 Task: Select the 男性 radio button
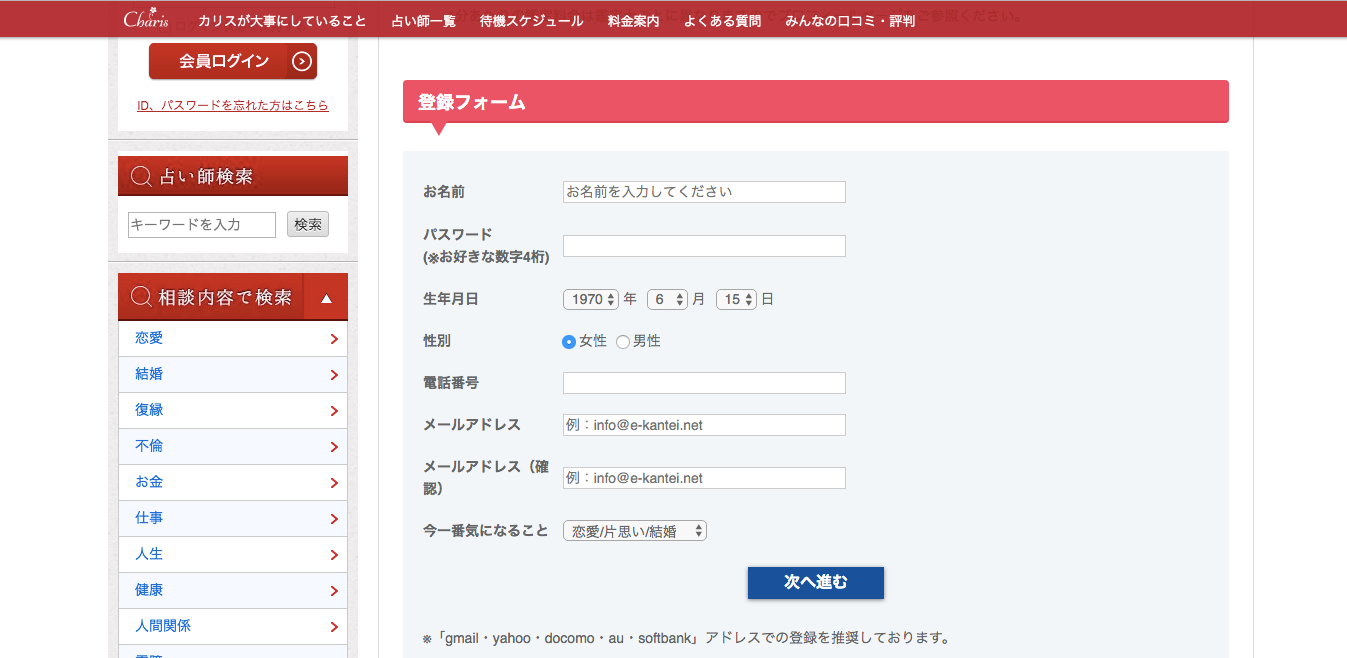623,342
